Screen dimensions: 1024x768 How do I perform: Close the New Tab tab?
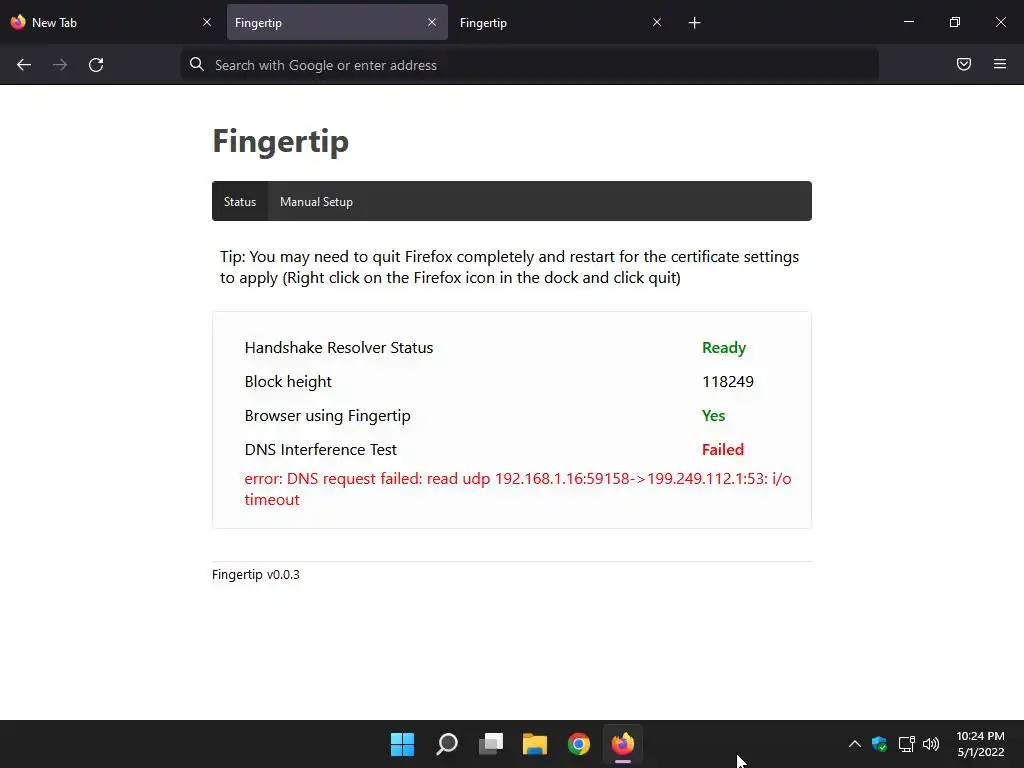(x=207, y=22)
